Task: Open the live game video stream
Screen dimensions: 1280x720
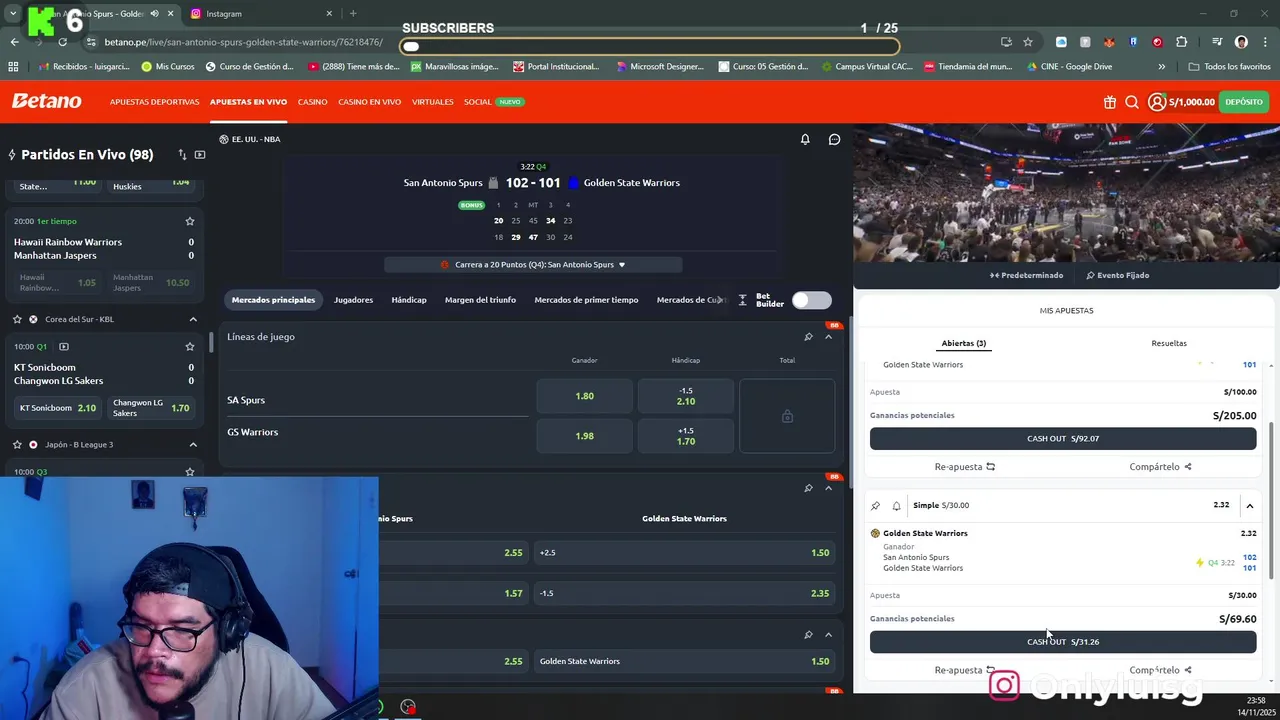Action: [1066, 193]
